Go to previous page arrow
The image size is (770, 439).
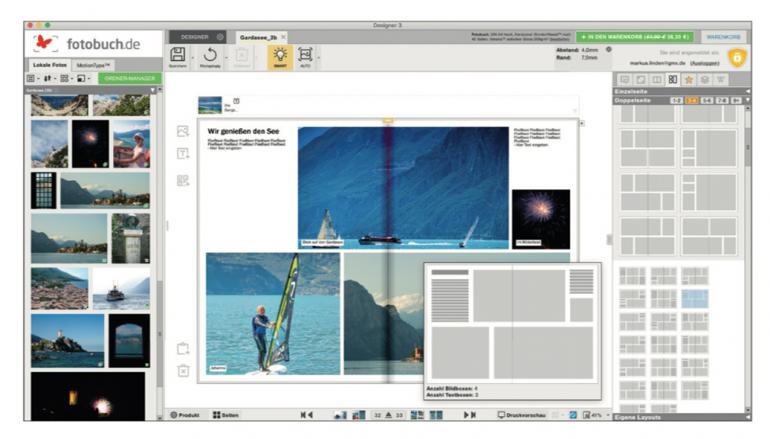(310, 415)
